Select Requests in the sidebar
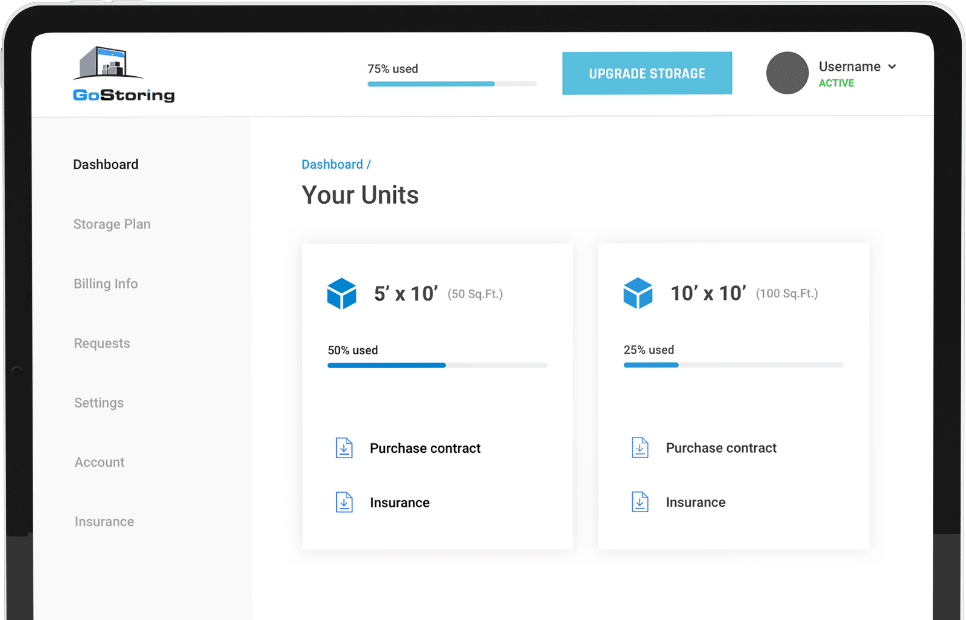The image size is (966, 620). click(102, 343)
